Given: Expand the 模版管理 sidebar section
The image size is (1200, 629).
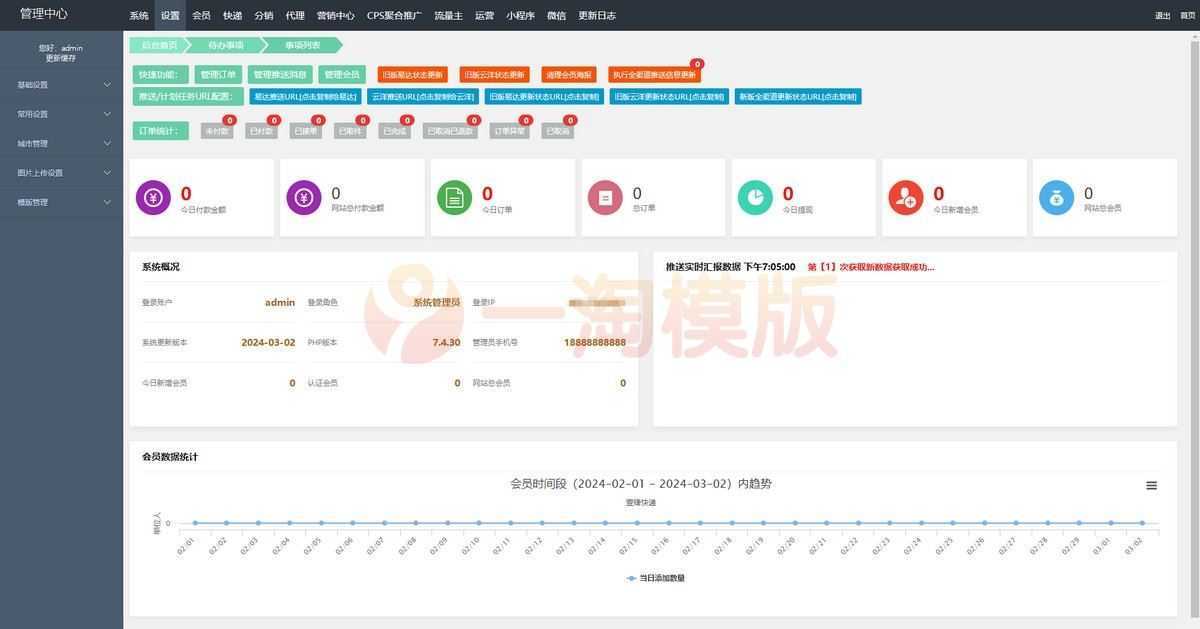Looking at the screenshot, I should 61,202.
